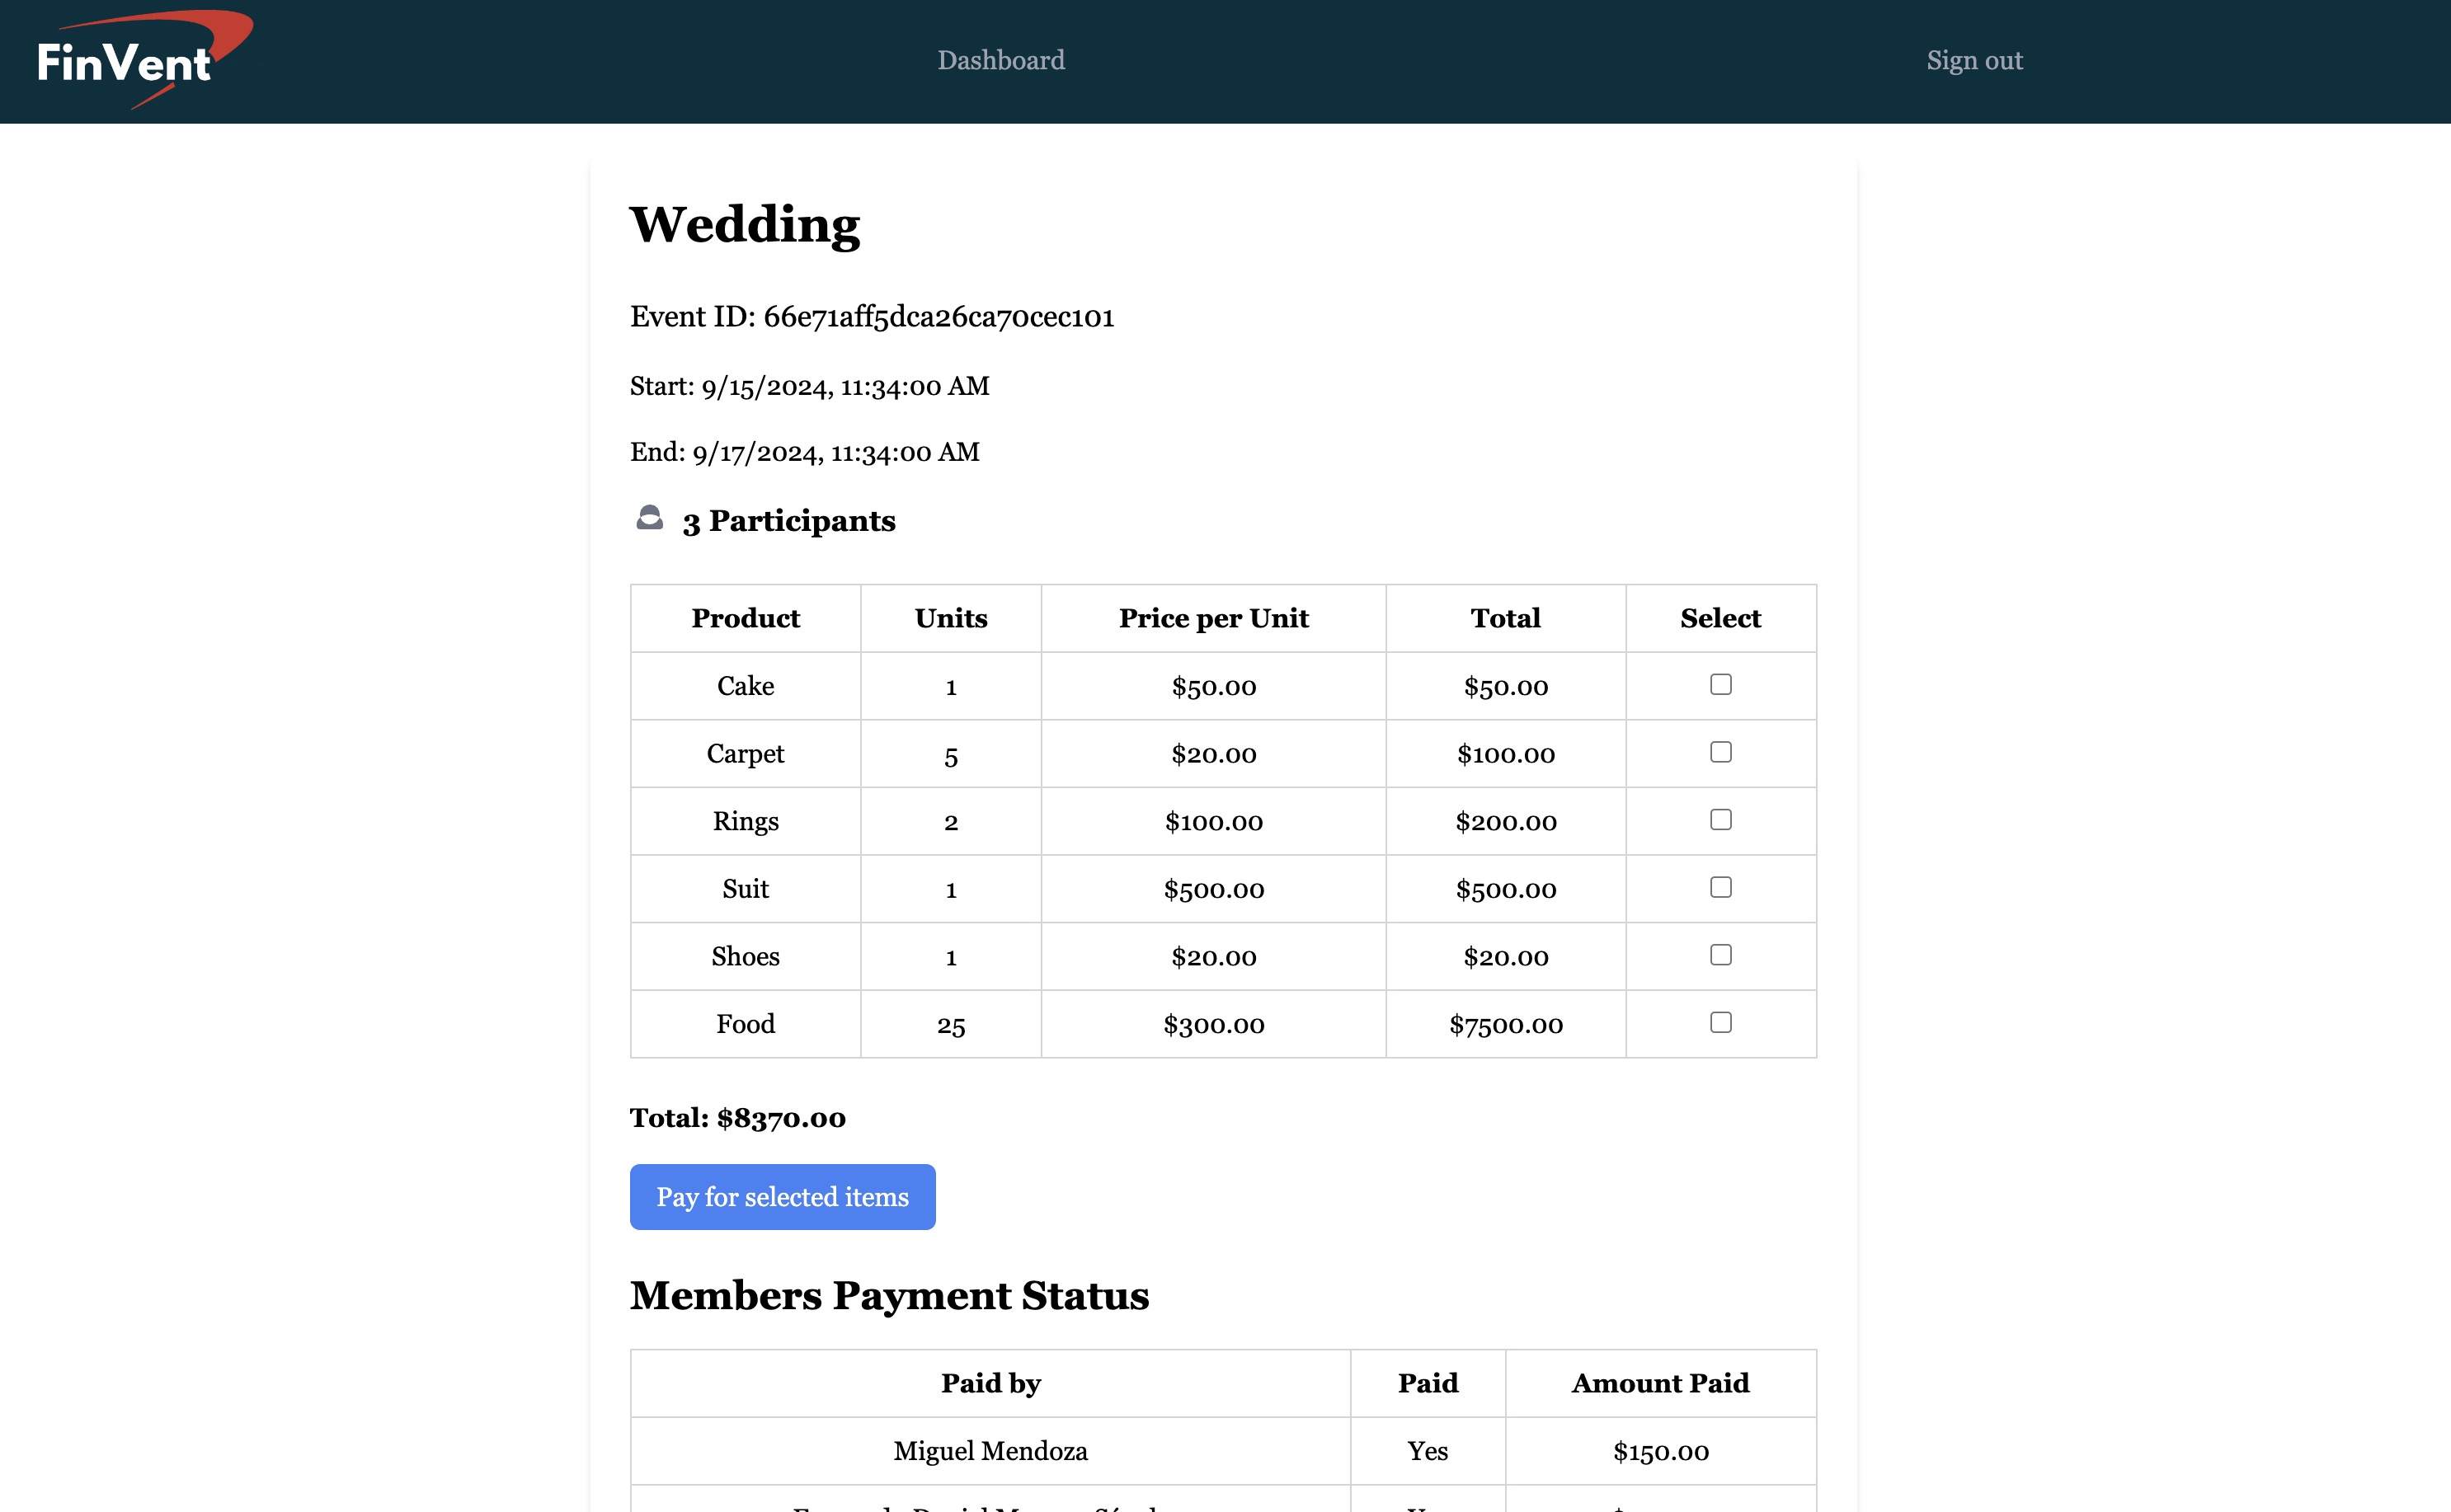Click the Product column header
The height and width of the screenshot is (1512, 2451).
745,618
